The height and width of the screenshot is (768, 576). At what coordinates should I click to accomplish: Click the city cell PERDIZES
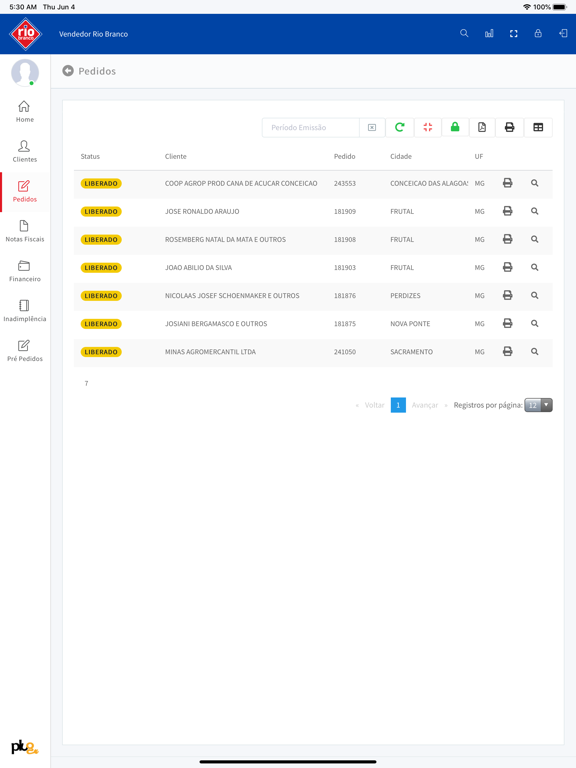(405, 295)
